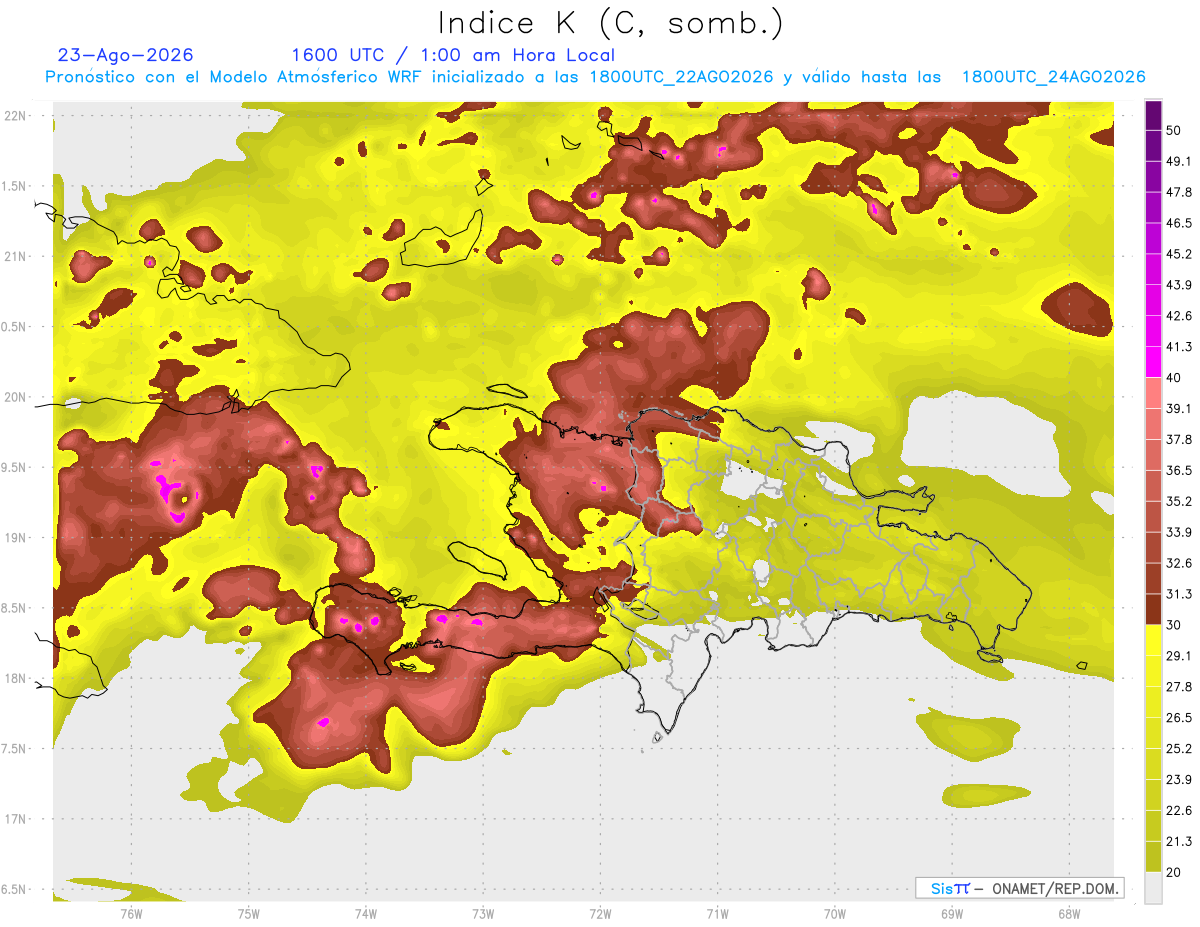The width and height of the screenshot is (1200, 927).
Task: Click the 71W longitude label
Action: point(717,913)
